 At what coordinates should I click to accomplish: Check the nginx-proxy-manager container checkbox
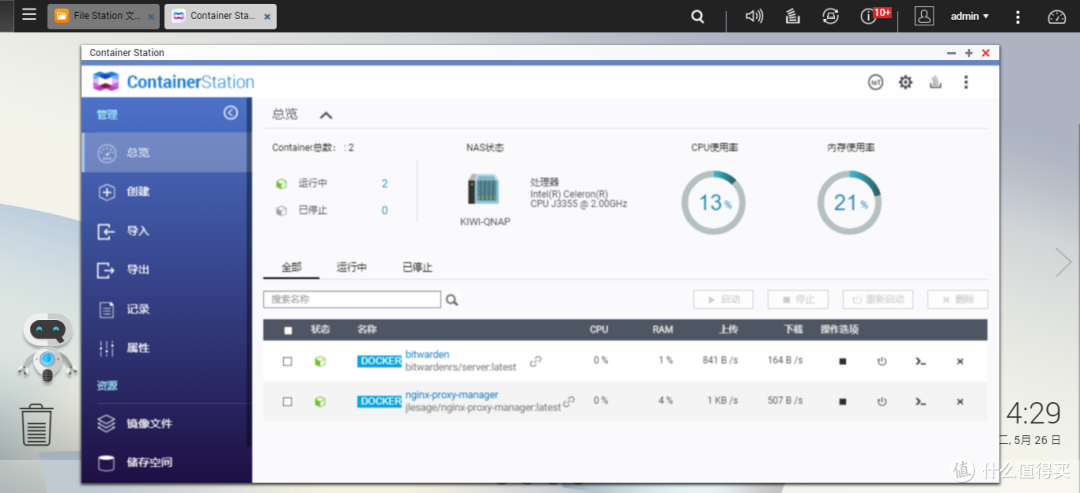tap(288, 401)
